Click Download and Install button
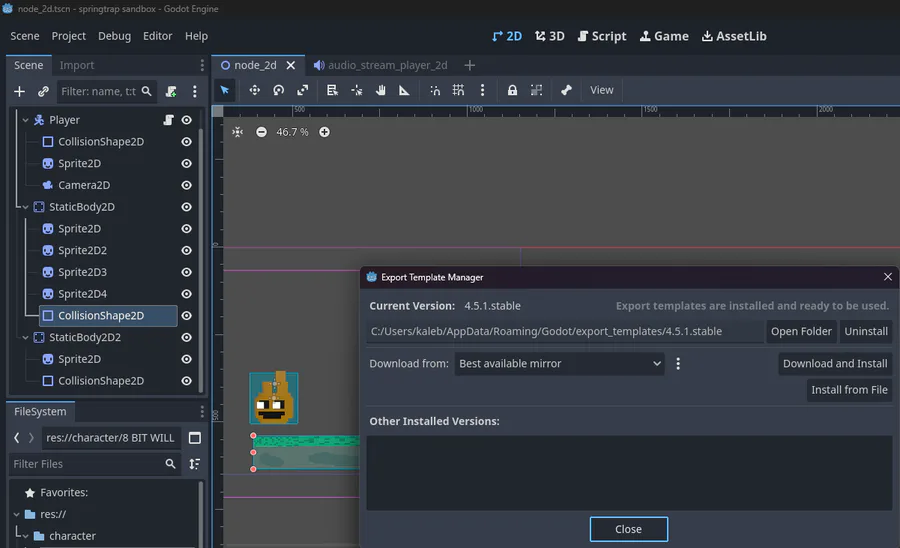This screenshot has width=900, height=548. (x=835, y=364)
